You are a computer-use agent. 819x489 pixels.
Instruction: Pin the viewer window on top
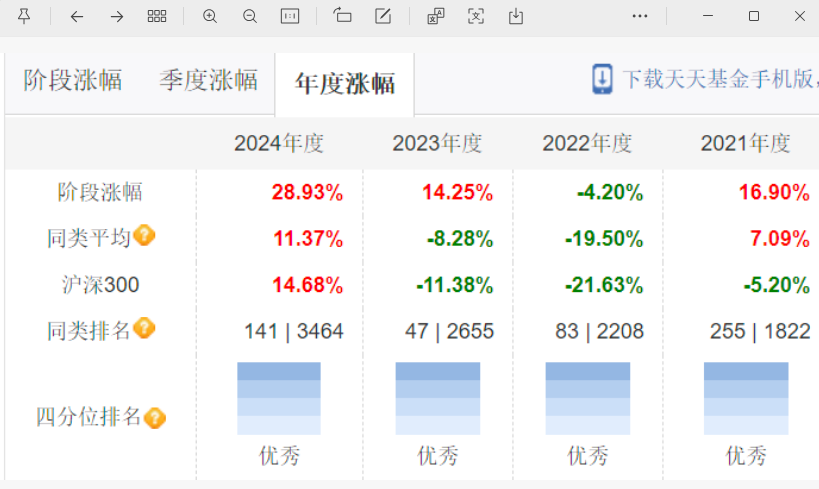tap(24, 16)
